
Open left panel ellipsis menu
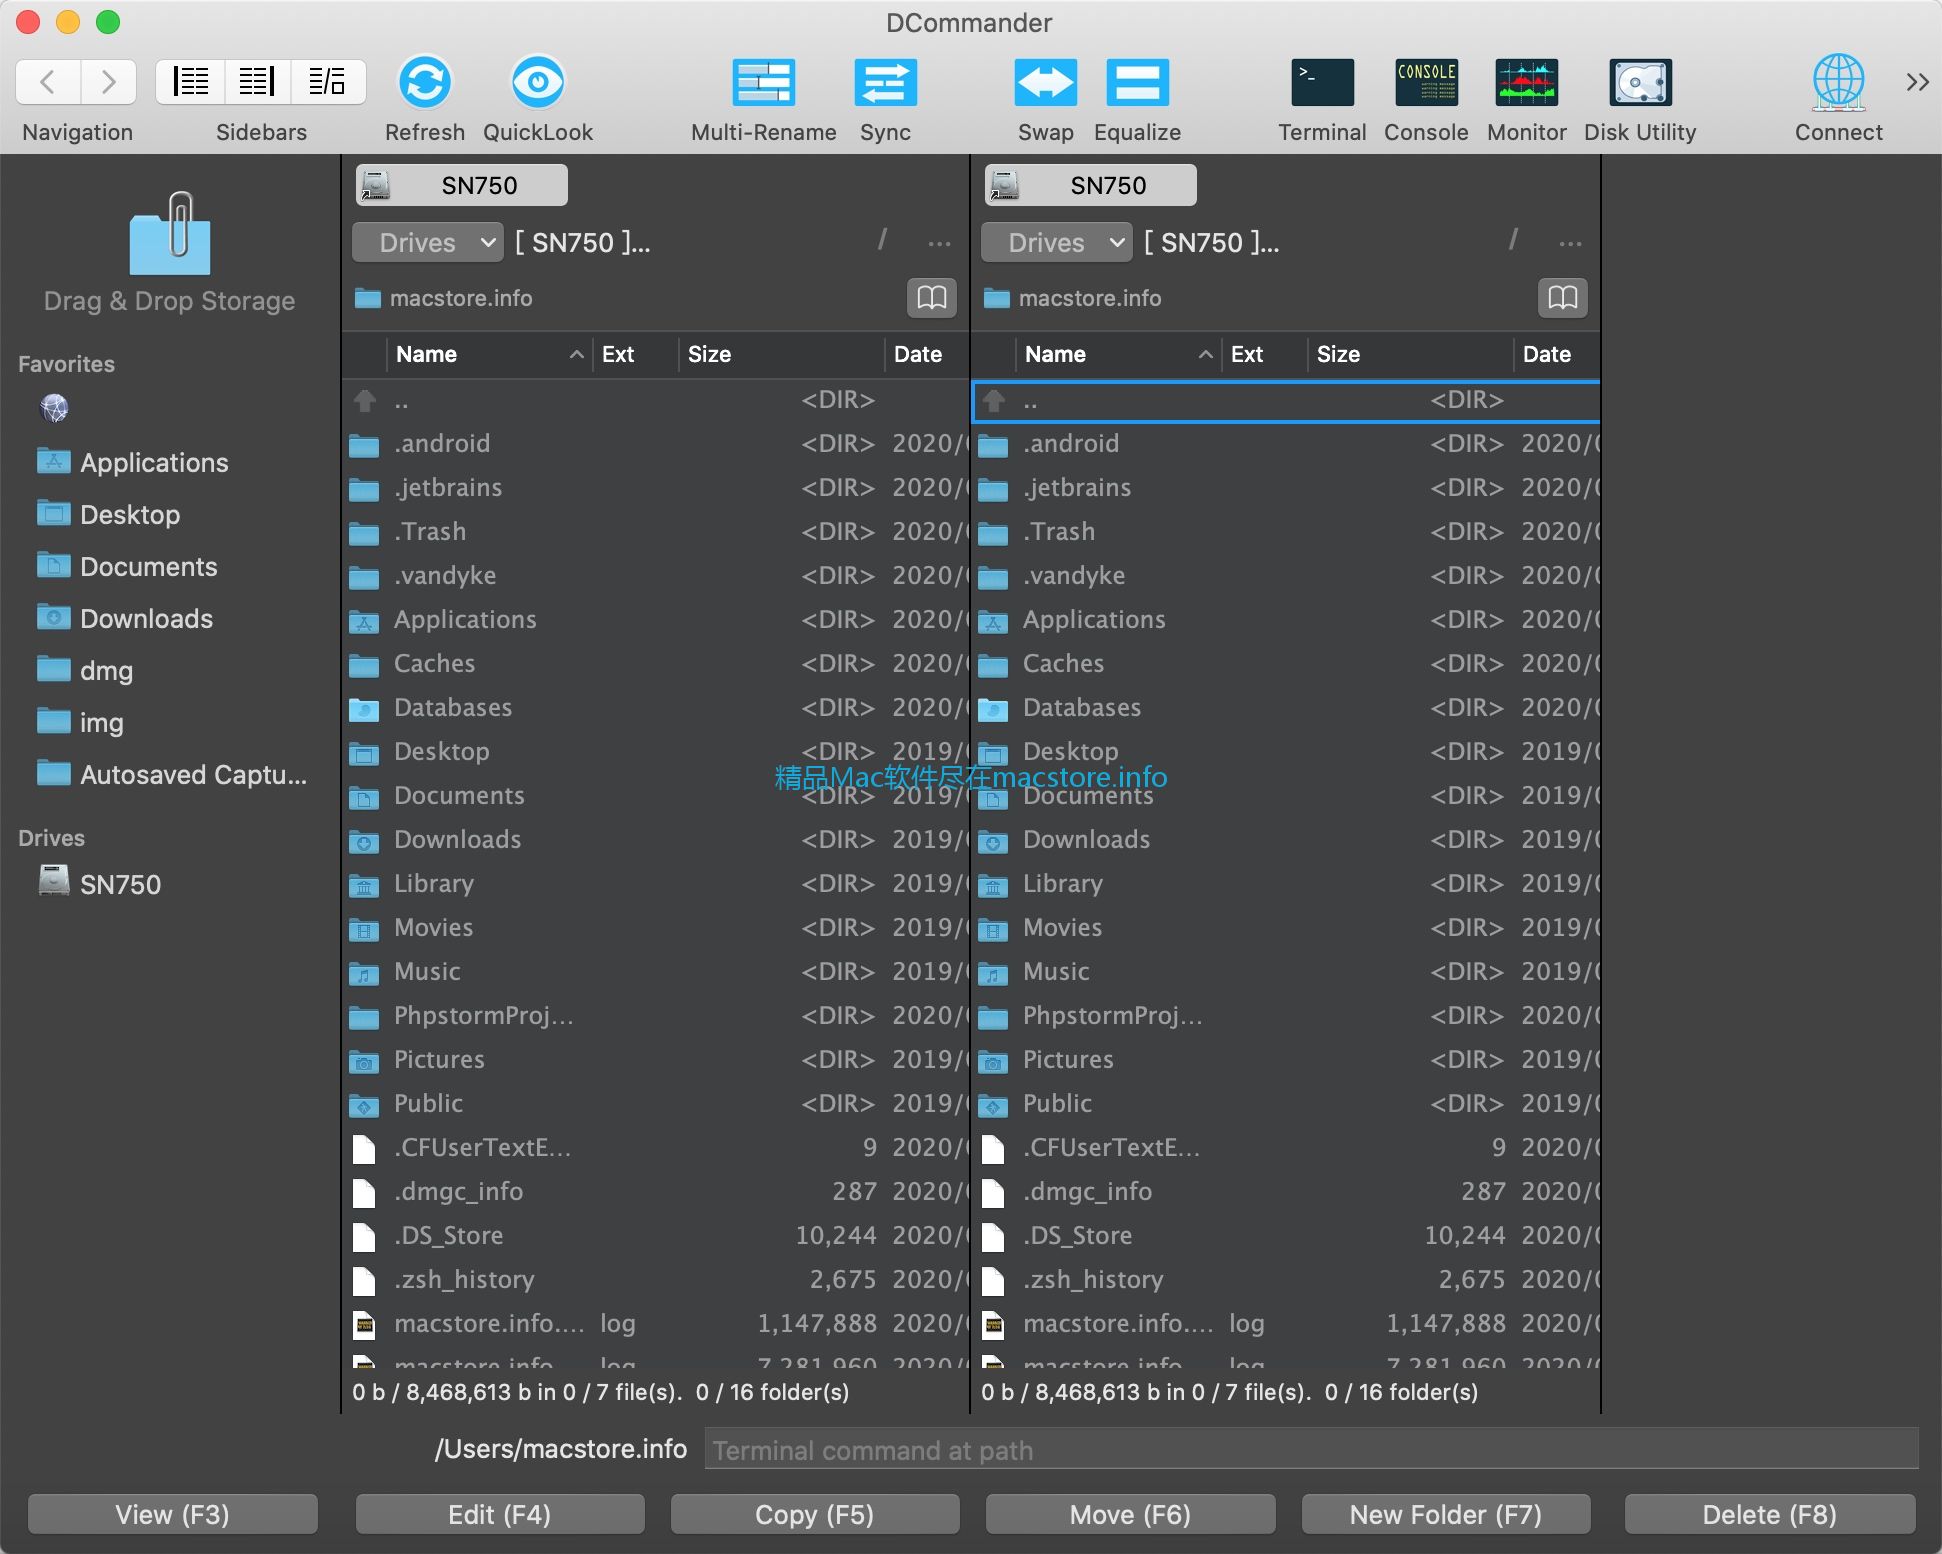[x=939, y=243]
